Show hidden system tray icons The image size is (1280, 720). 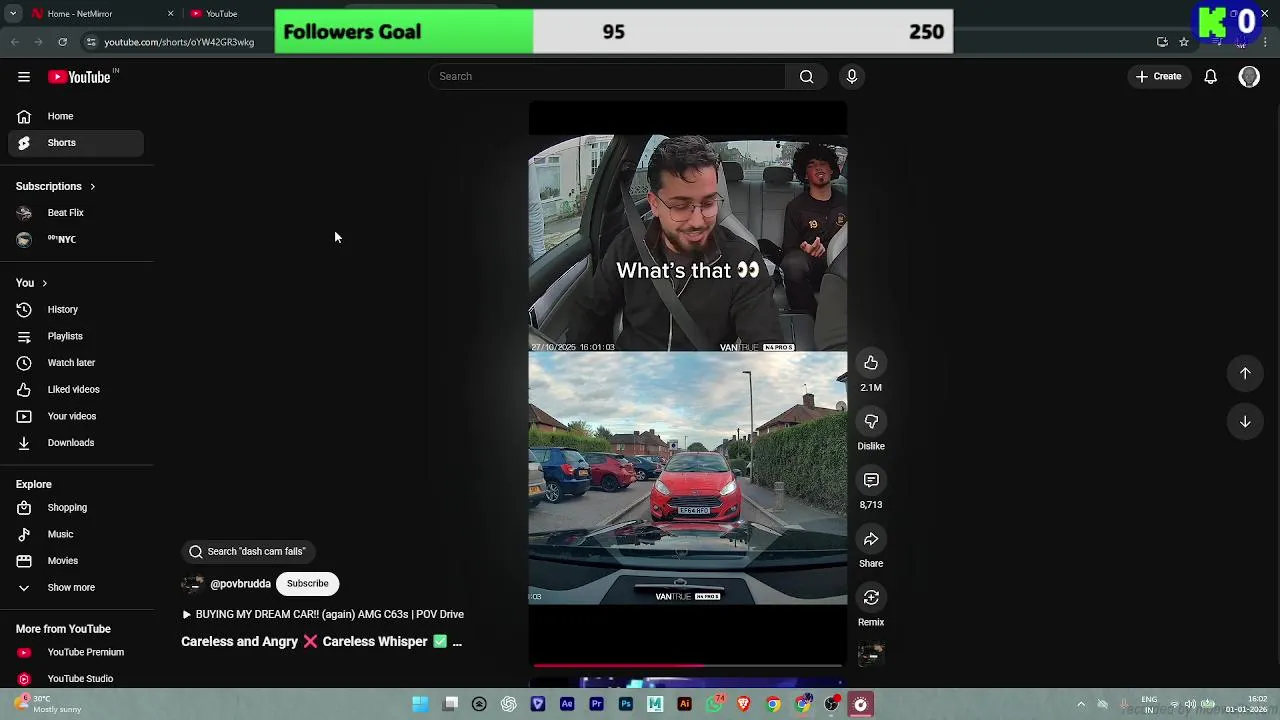click(1081, 704)
